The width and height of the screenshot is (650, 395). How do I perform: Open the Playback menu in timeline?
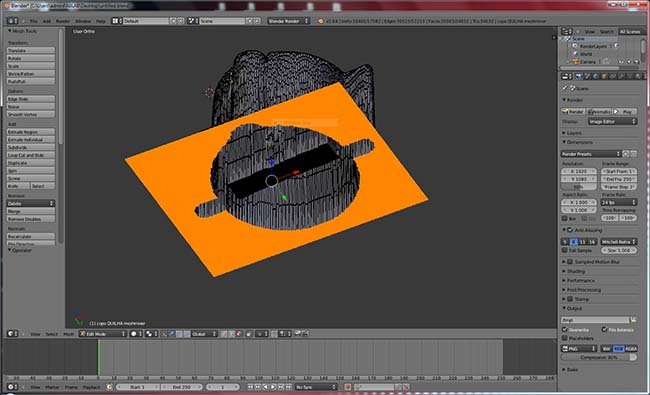(x=91, y=387)
